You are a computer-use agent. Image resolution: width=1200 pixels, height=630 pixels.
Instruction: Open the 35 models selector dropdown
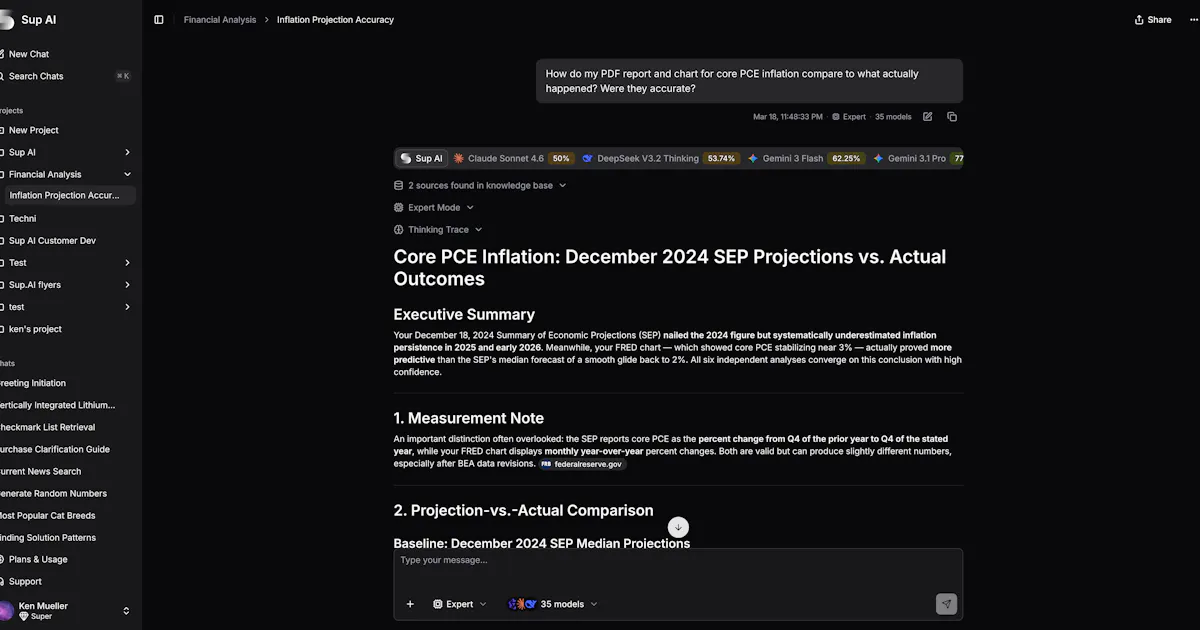pos(553,604)
